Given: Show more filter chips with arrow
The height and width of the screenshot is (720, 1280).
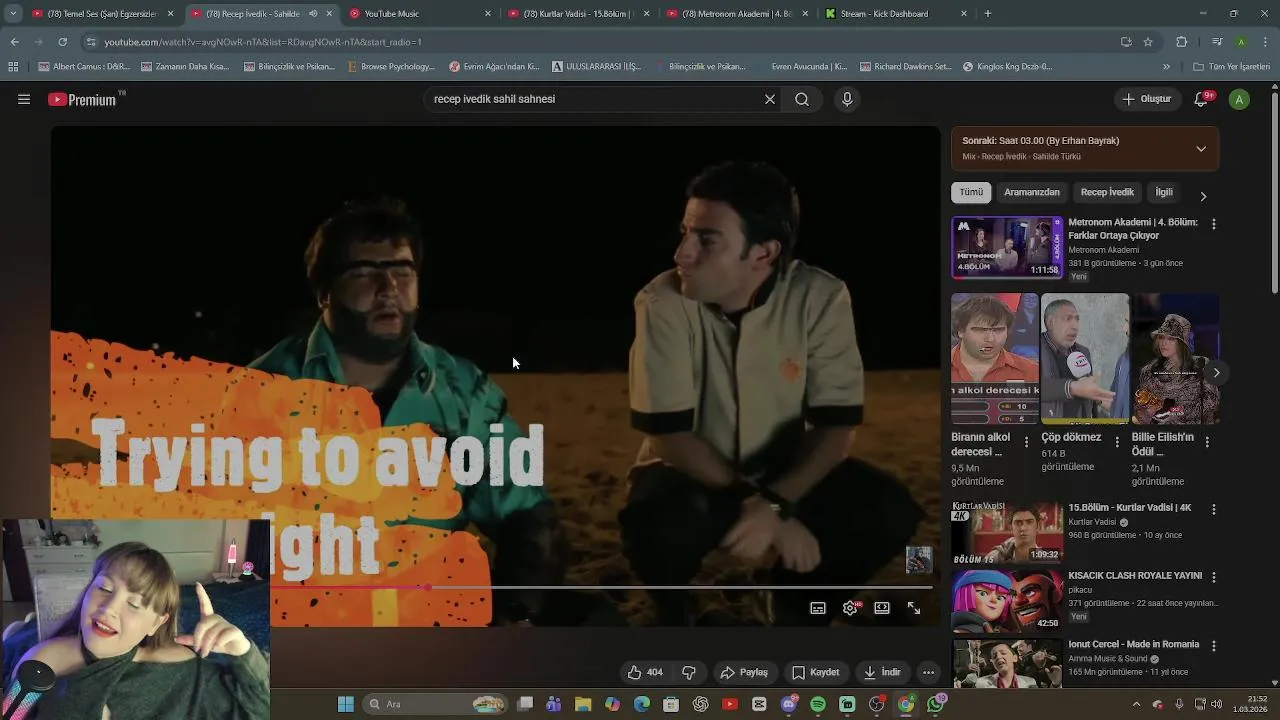Looking at the screenshot, I should tap(1203, 196).
